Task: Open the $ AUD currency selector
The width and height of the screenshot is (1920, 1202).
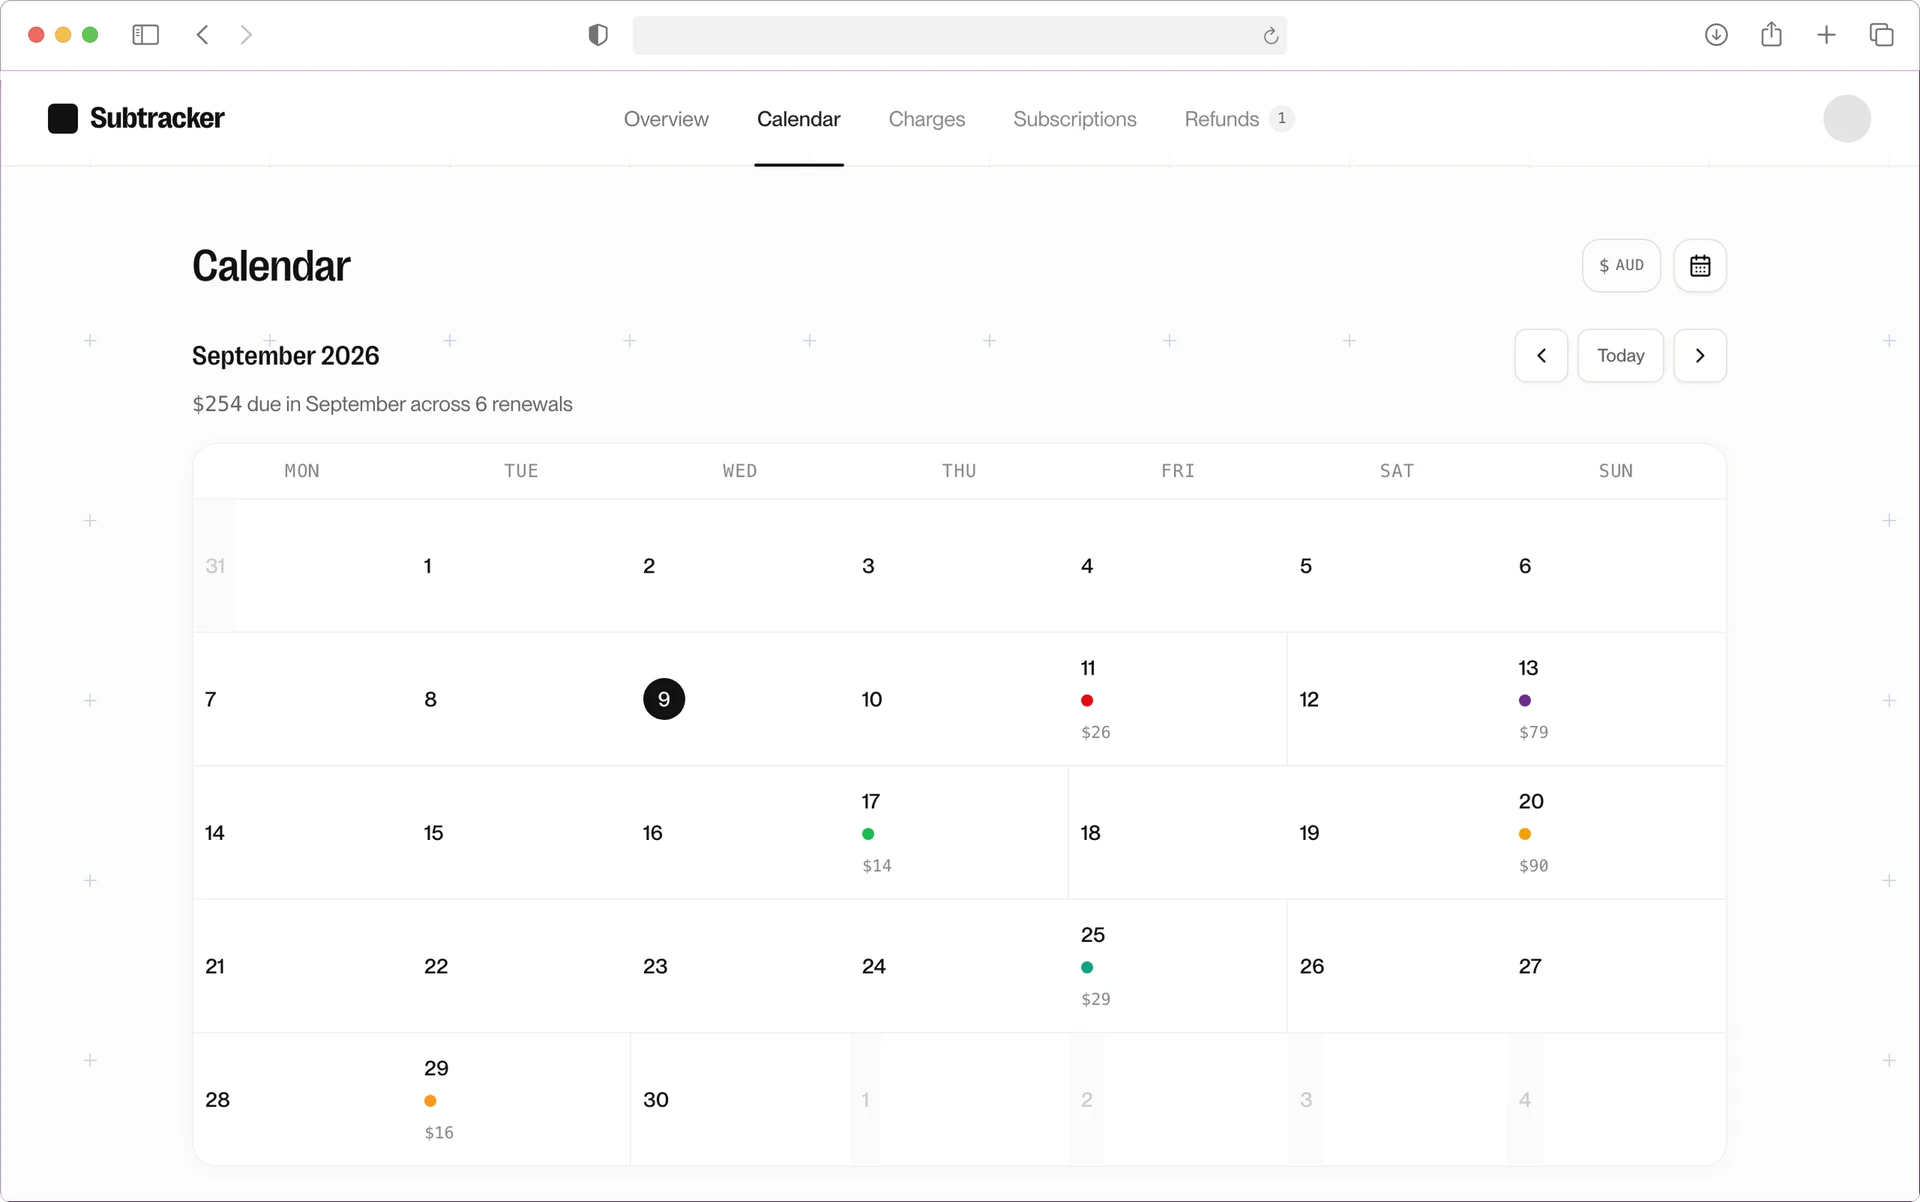Action: (1621, 266)
